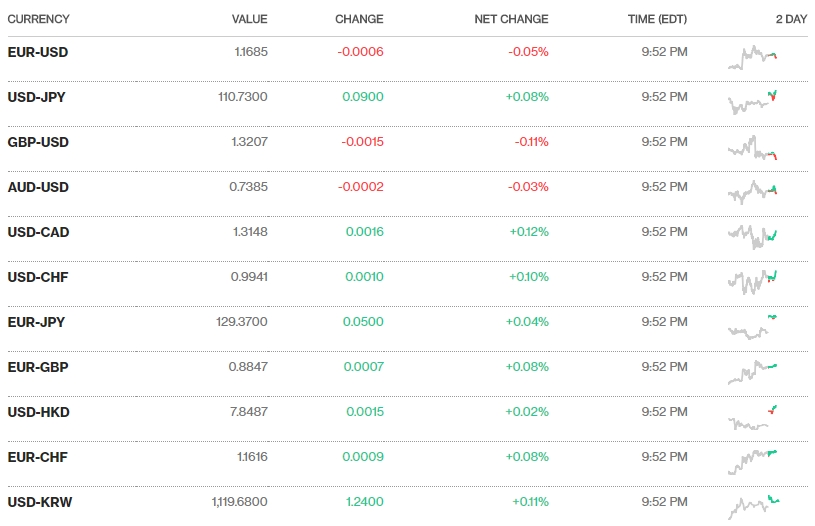Click the CURRENCY column header
This screenshot has width=815, height=526.
point(39,19)
